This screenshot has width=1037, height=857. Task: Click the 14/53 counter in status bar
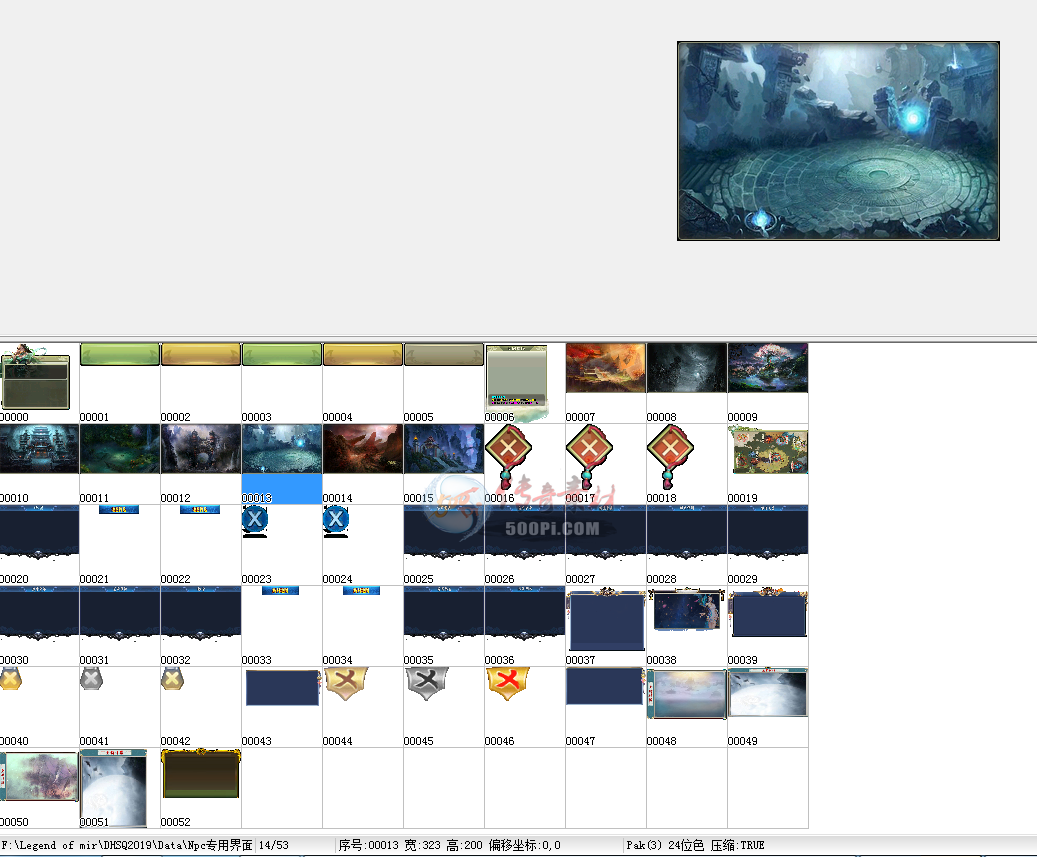coord(273,845)
